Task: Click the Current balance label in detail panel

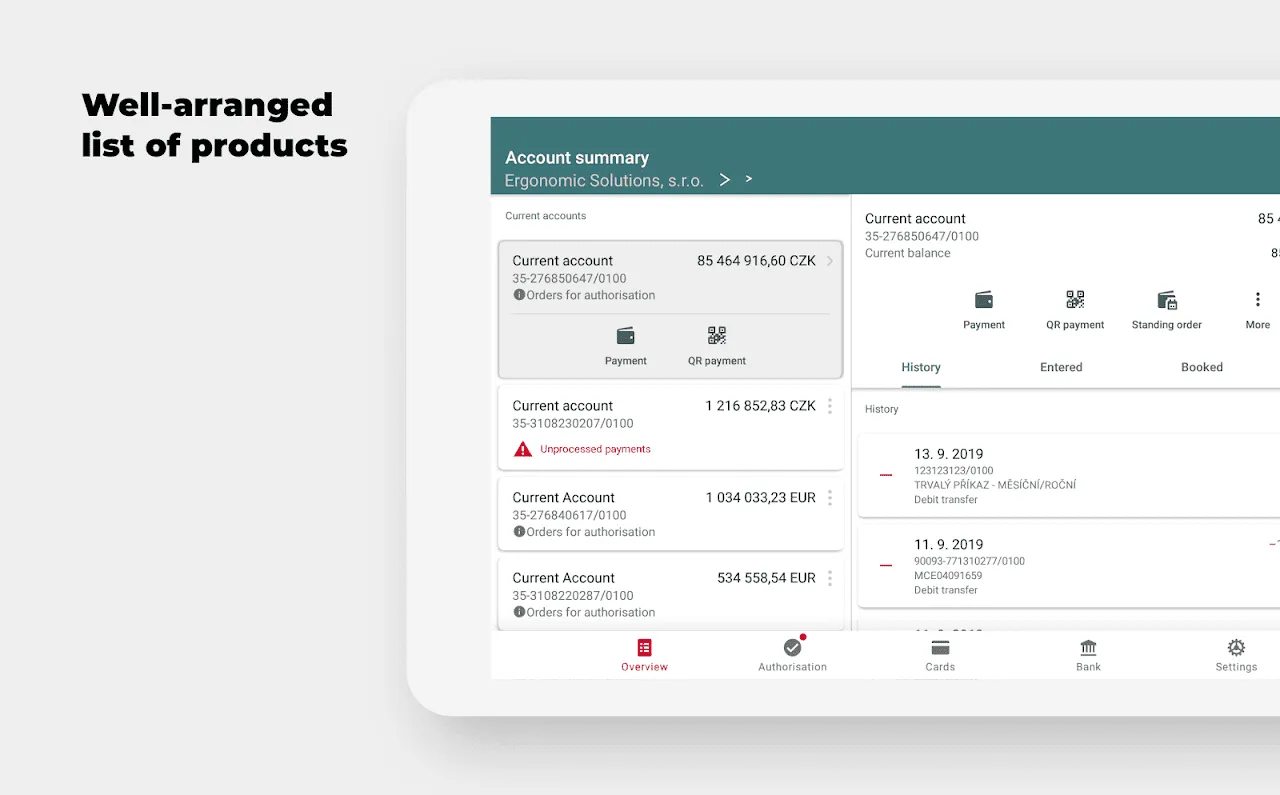Action: [908, 253]
